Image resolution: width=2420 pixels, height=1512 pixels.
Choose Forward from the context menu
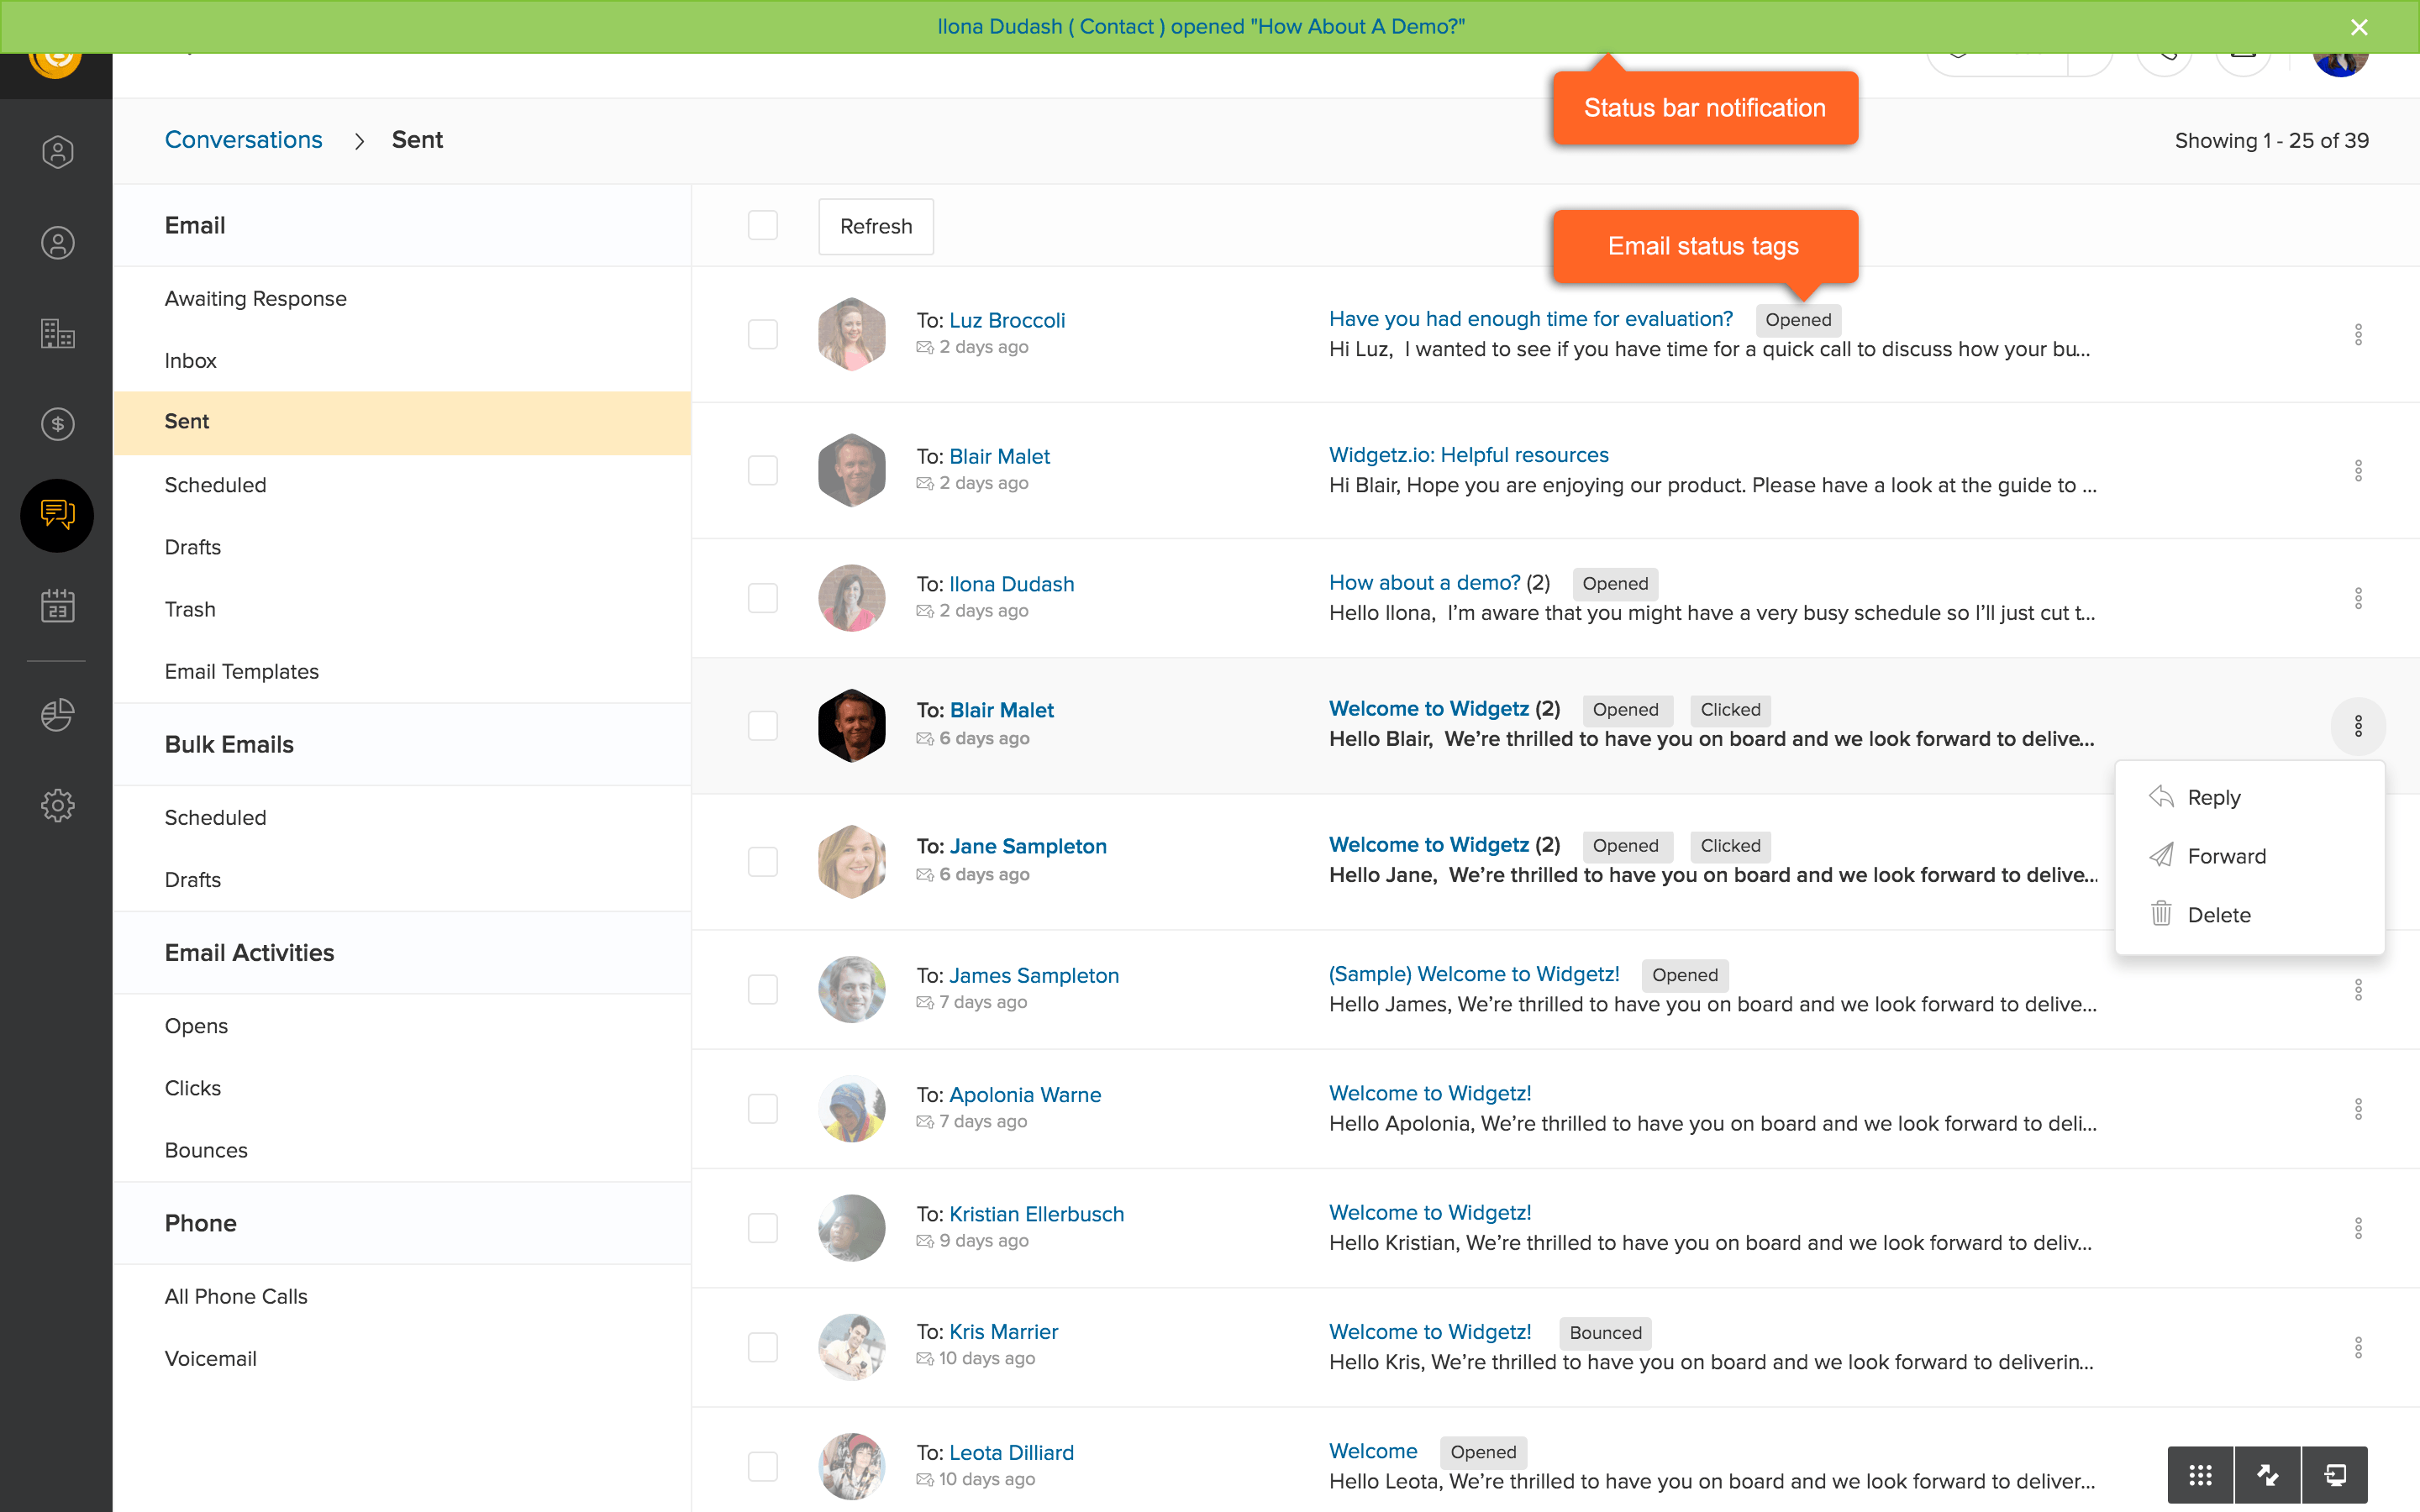[2250, 856]
